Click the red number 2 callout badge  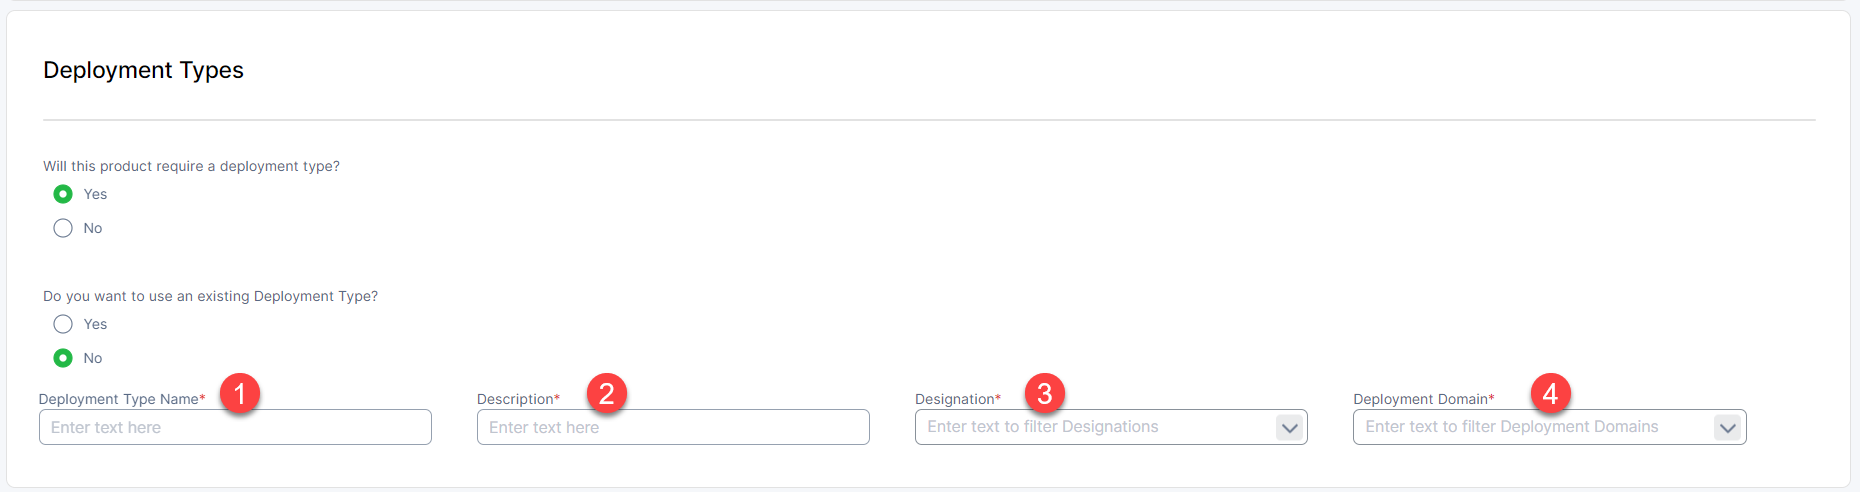pos(607,393)
